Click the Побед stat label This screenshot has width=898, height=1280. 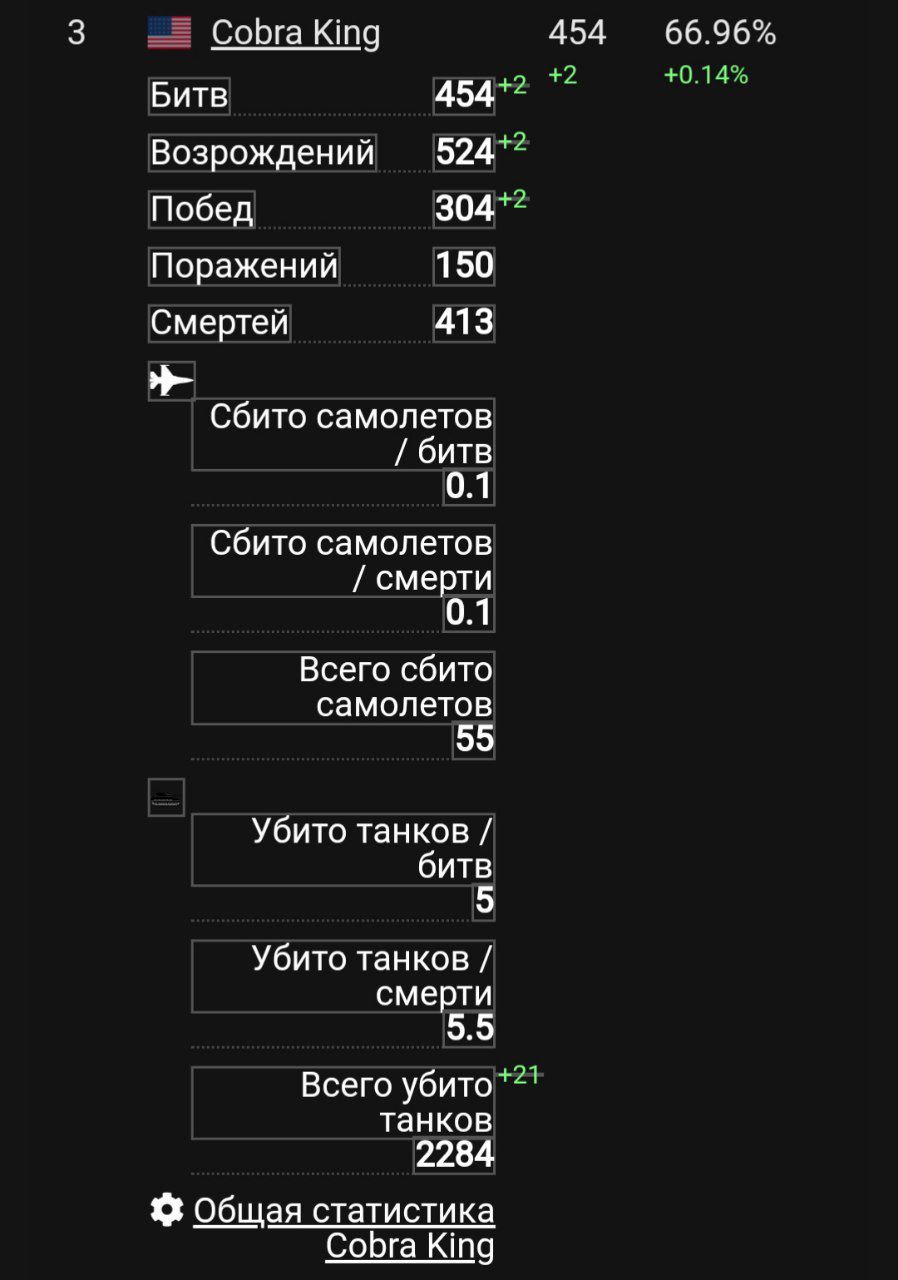click(x=202, y=209)
